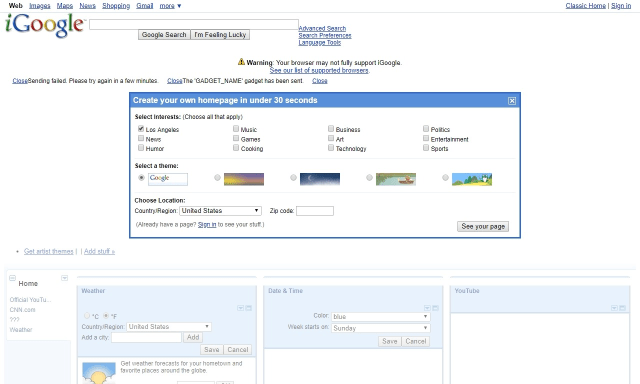640x384 pixels.
Task: Open the Date & Time gadget menu arrow icon
Action: point(427,308)
